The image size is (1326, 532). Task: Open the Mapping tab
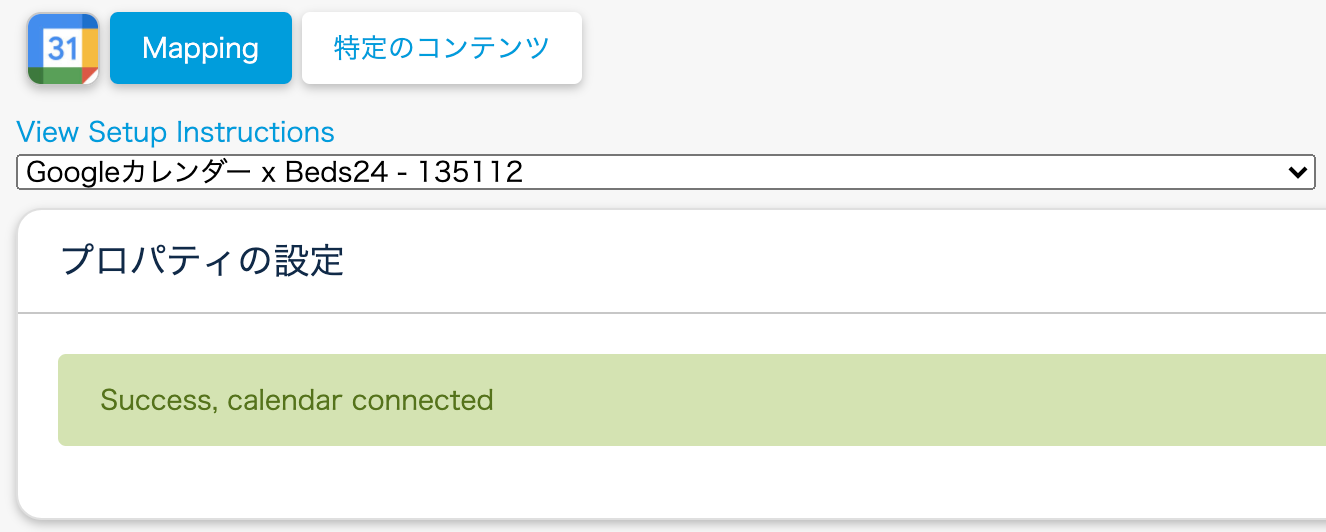(200, 48)
